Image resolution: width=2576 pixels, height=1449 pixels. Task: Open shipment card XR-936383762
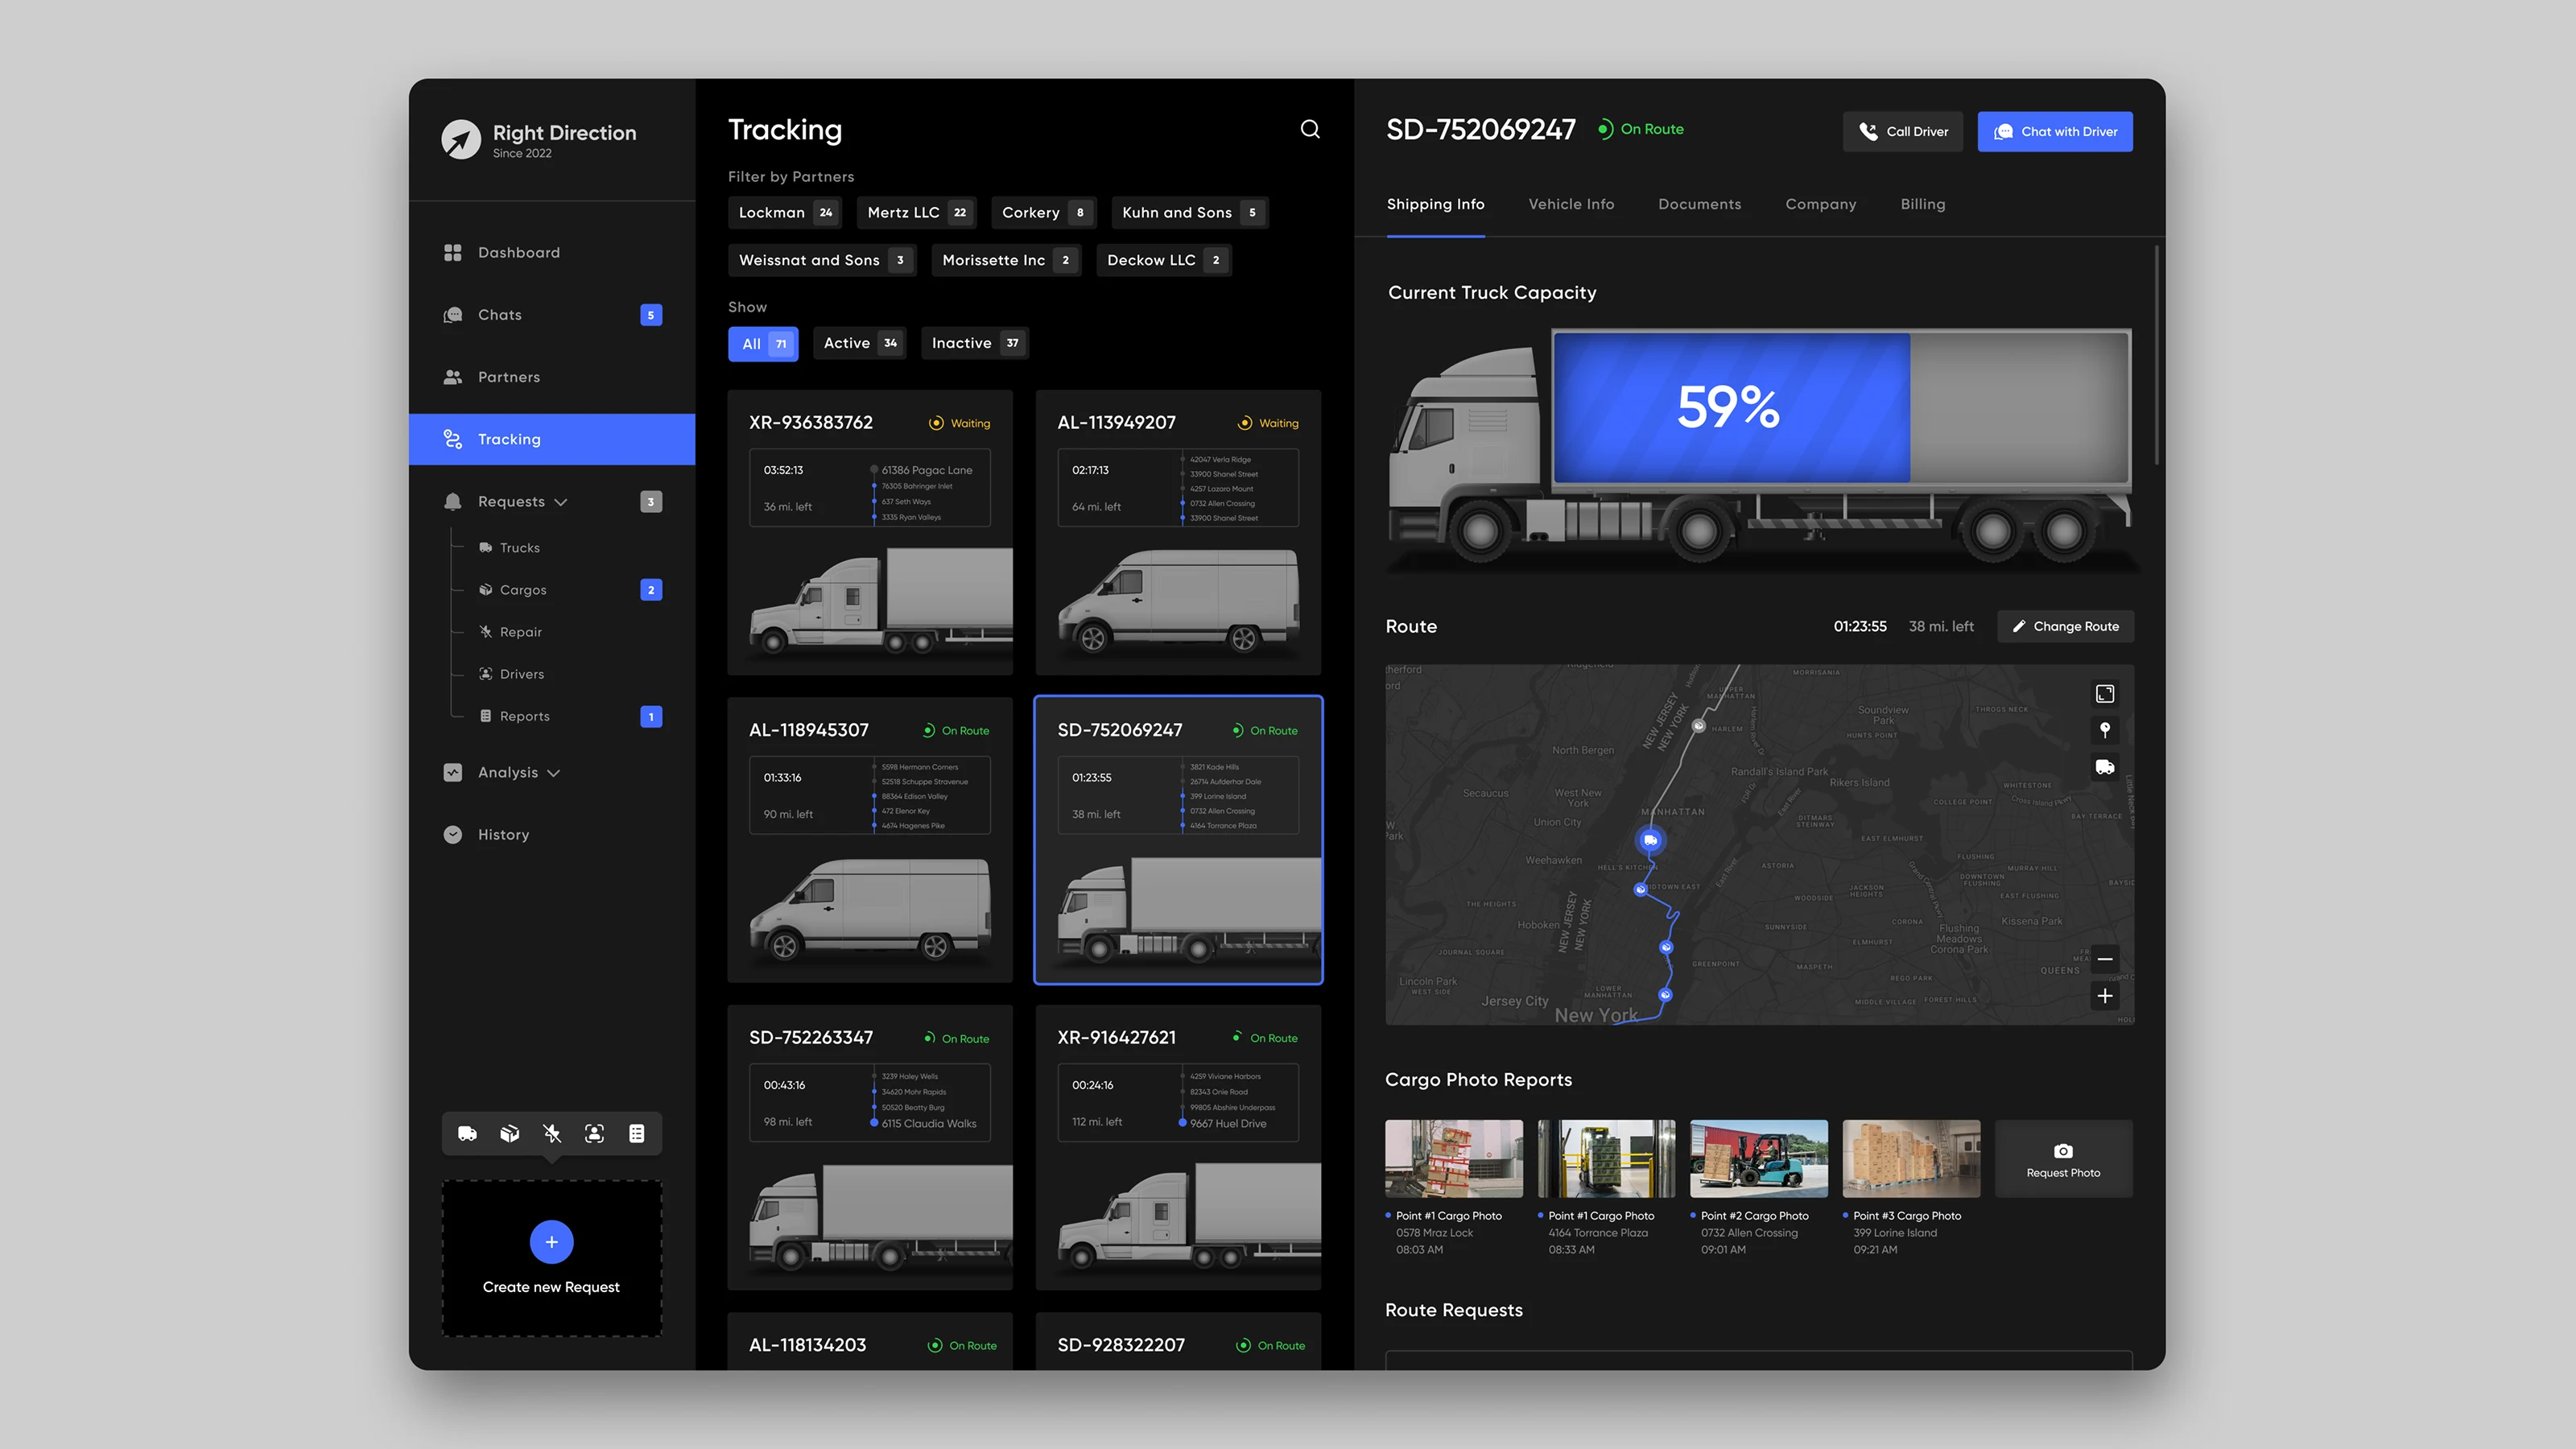[x=870, y=533]
